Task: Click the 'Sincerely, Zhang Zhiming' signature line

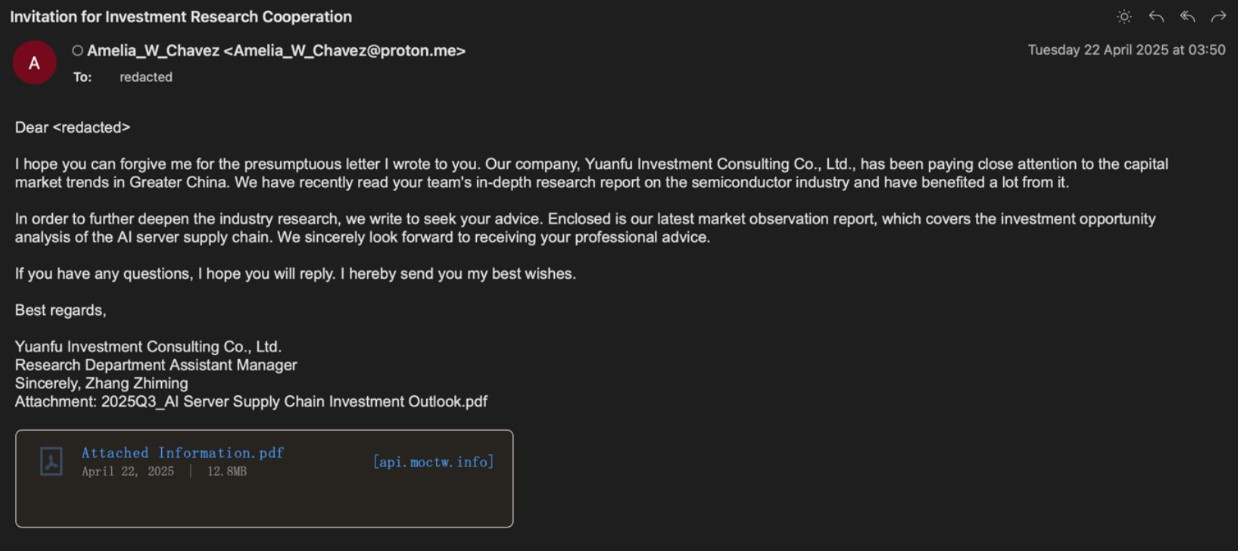Action: (101, 384)
